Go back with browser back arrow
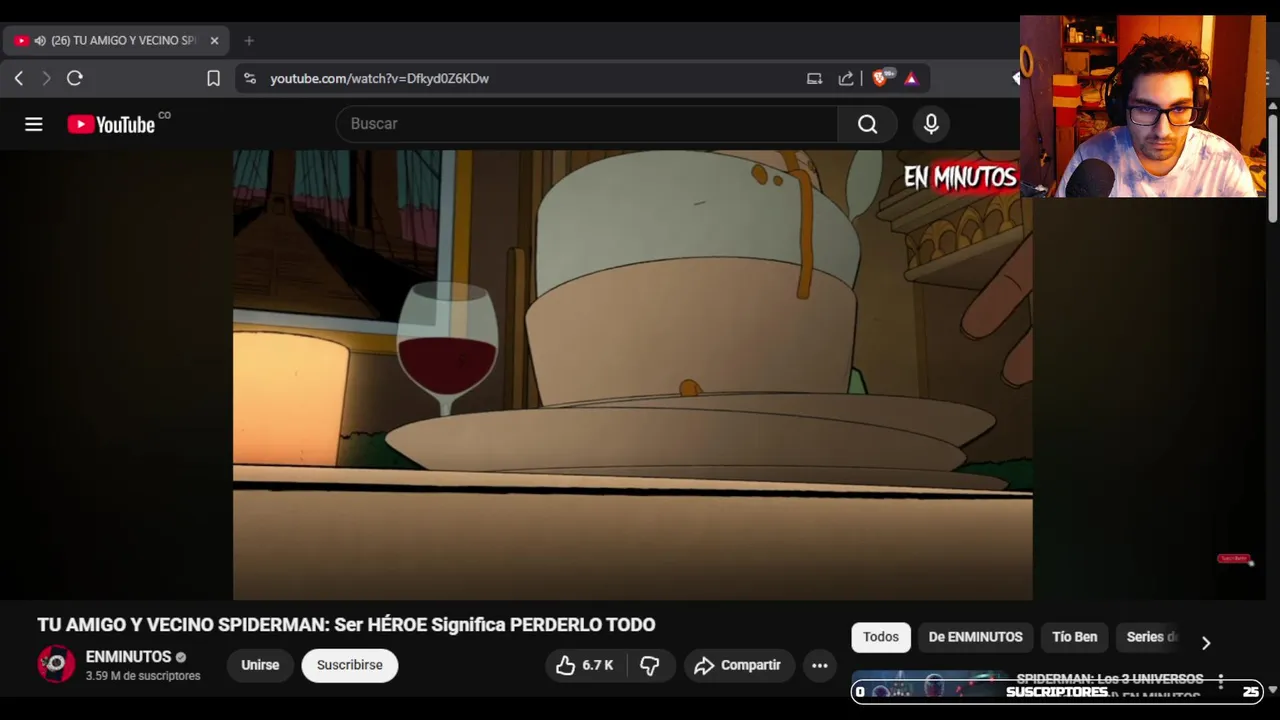Viewport: 1280px width, 720px height. 19,78
